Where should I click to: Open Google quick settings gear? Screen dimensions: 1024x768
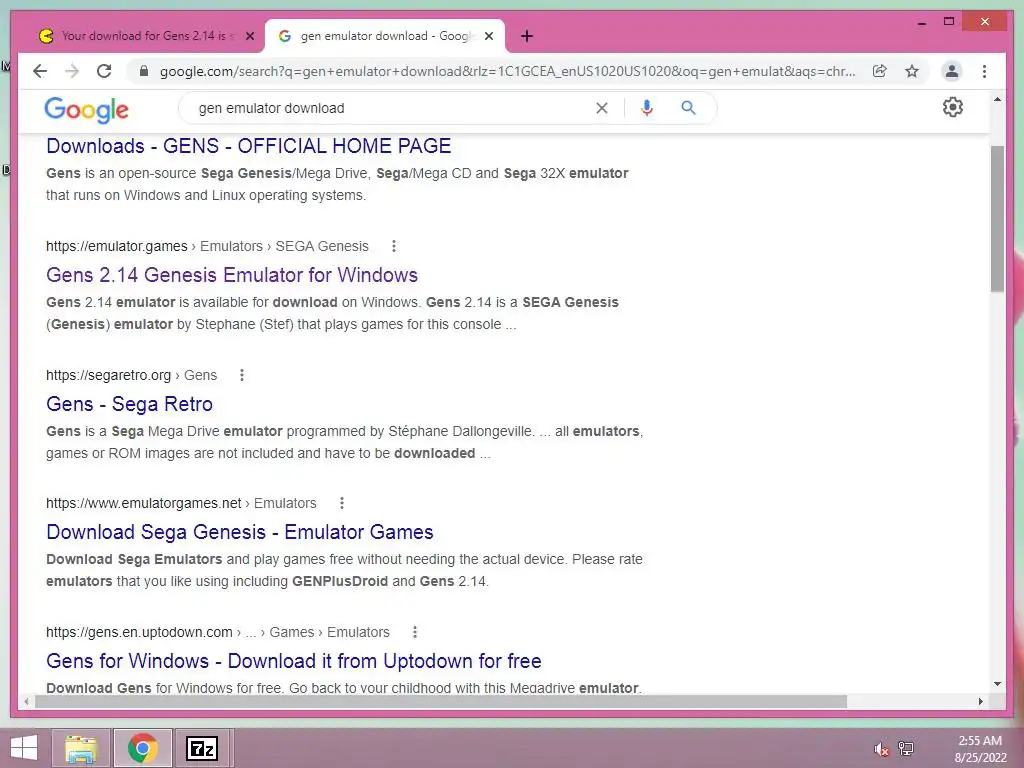point(953,107)
